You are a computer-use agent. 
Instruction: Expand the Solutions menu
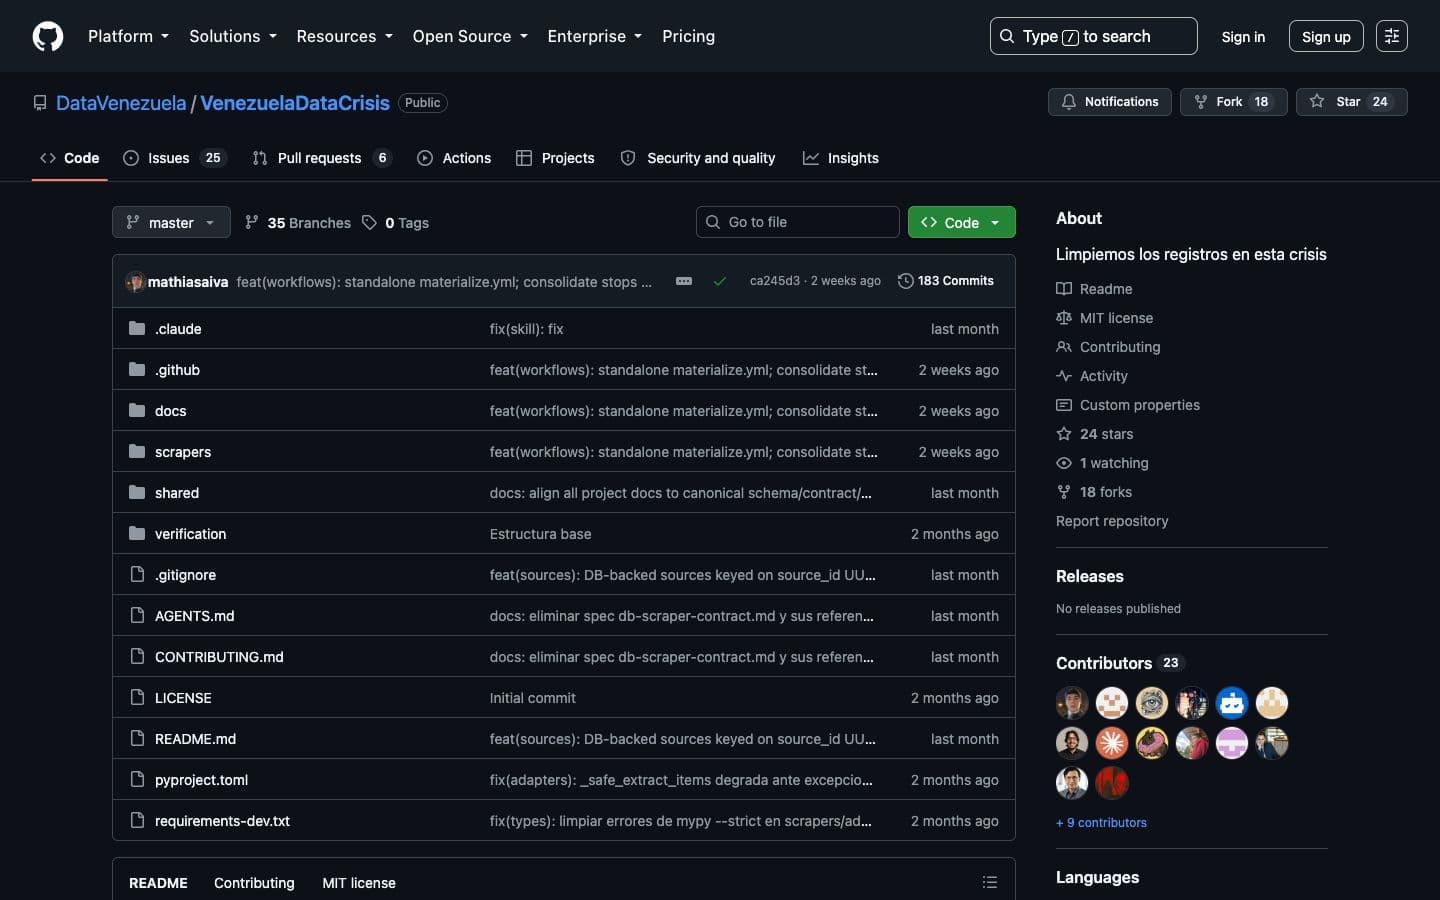click(x=233, y=36)
